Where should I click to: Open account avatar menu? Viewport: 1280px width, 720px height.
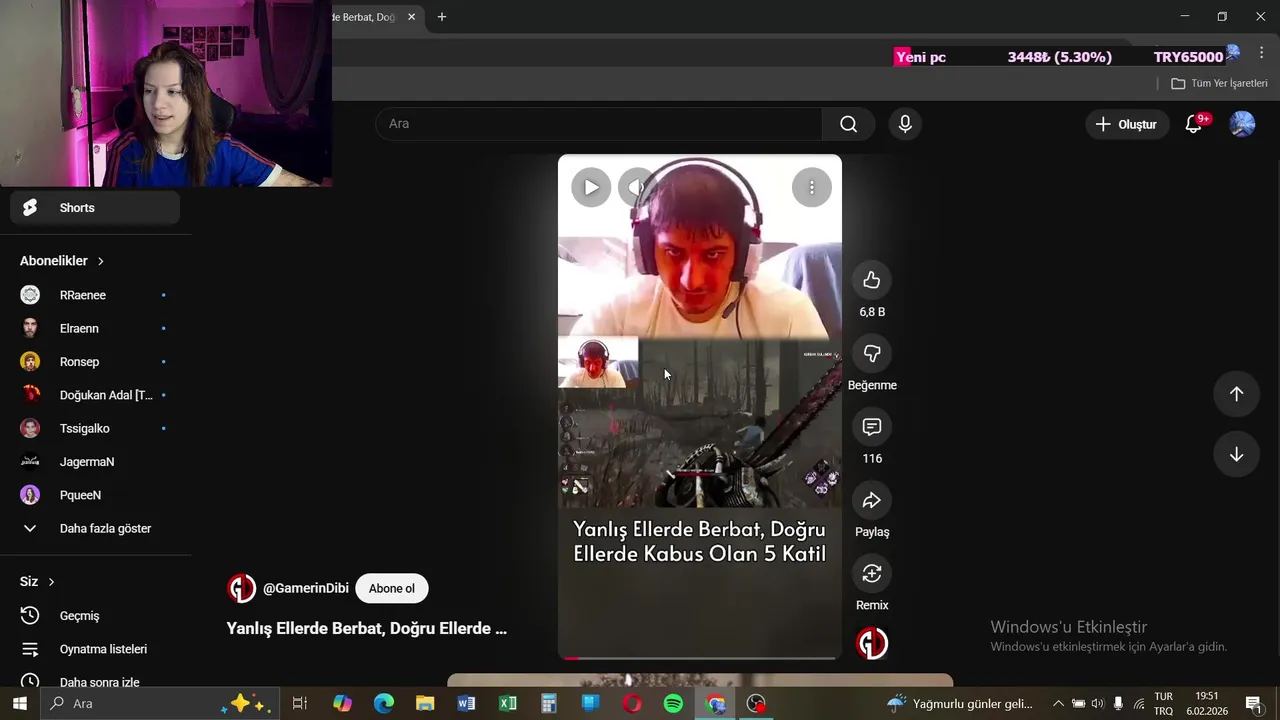pyautogui.click(x=1242, y=124)
